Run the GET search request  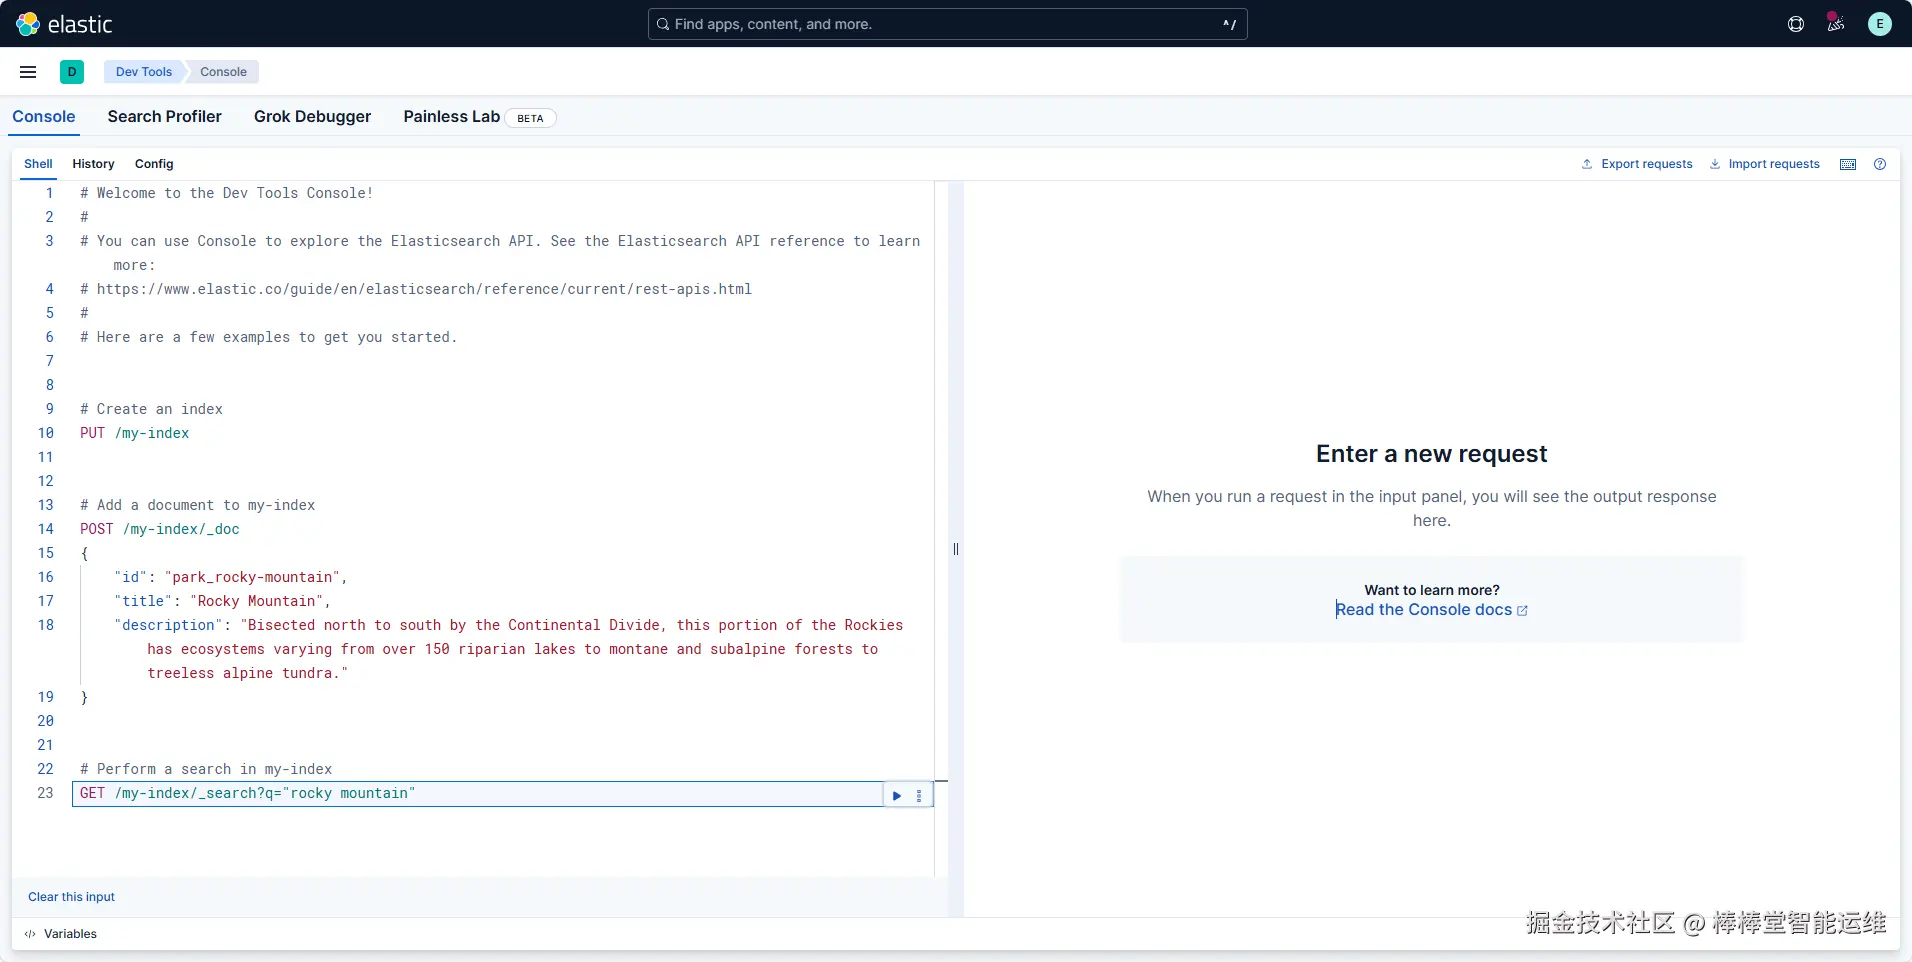coord(897,796)
